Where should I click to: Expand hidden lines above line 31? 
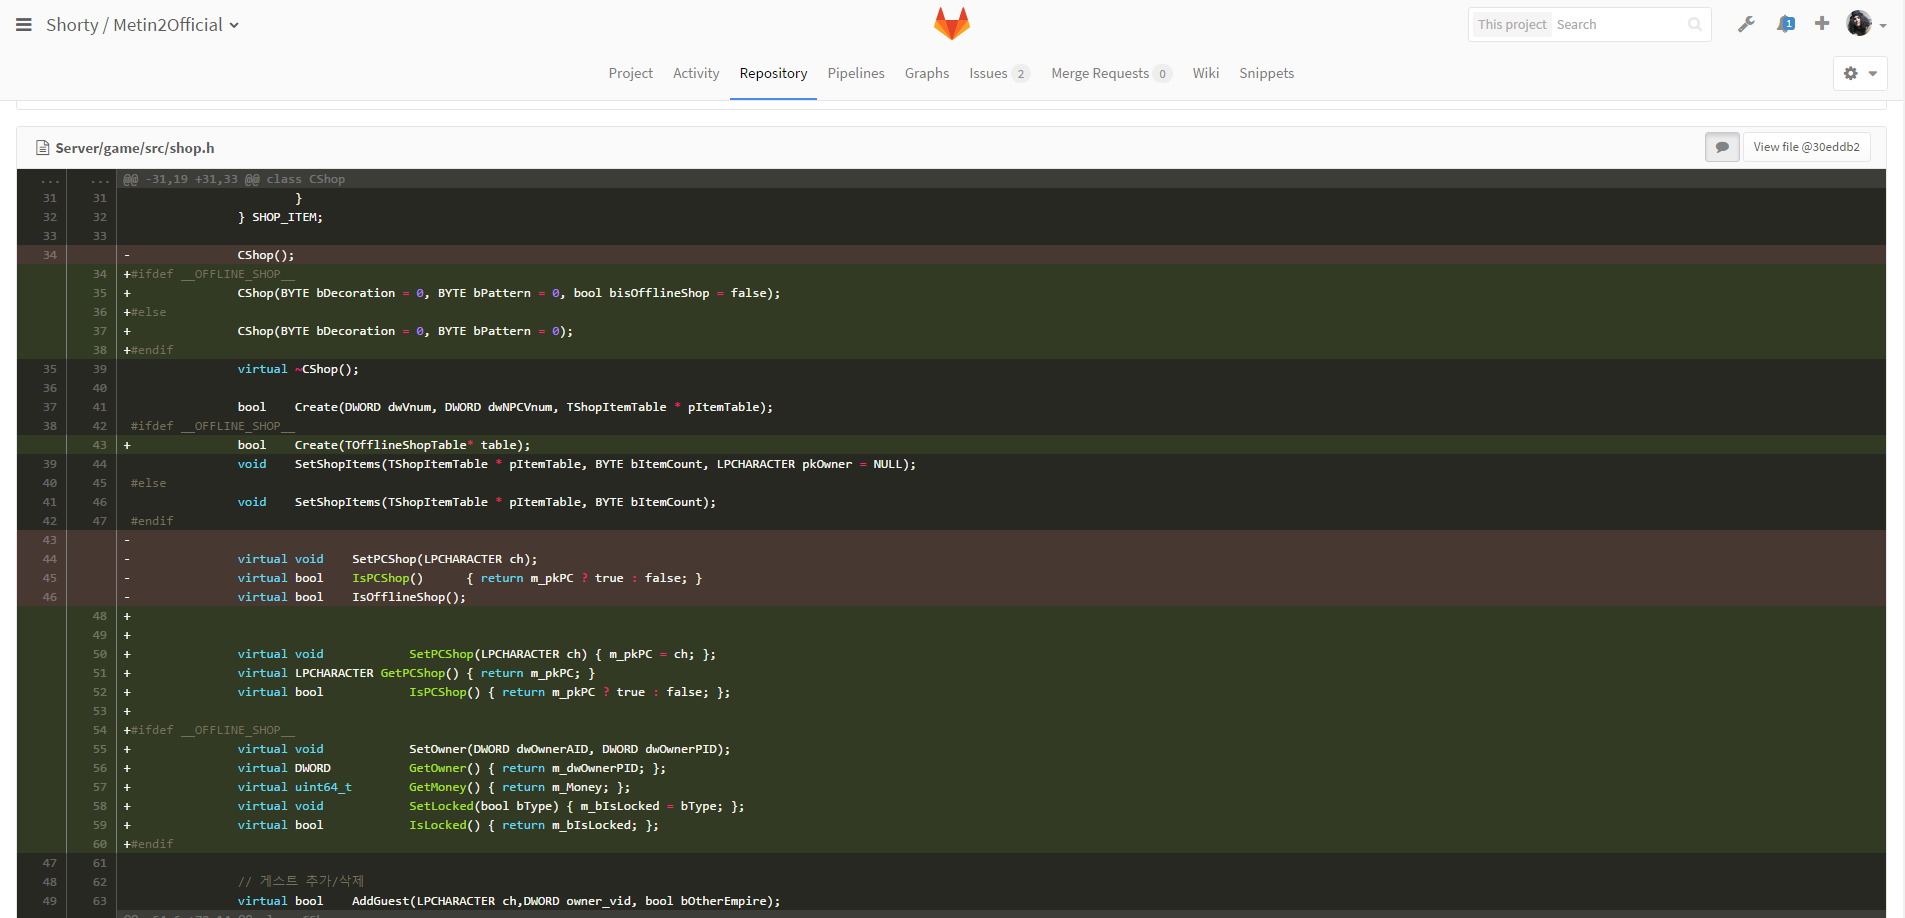point(50,180)
